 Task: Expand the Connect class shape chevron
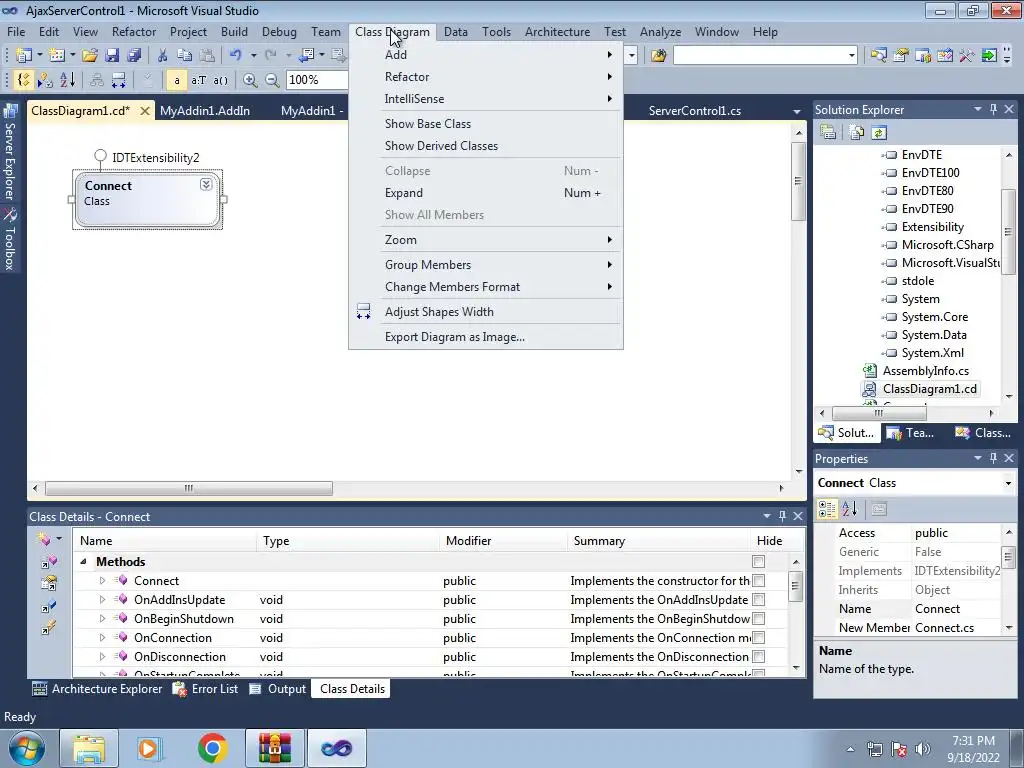click(x=206, y=185)
